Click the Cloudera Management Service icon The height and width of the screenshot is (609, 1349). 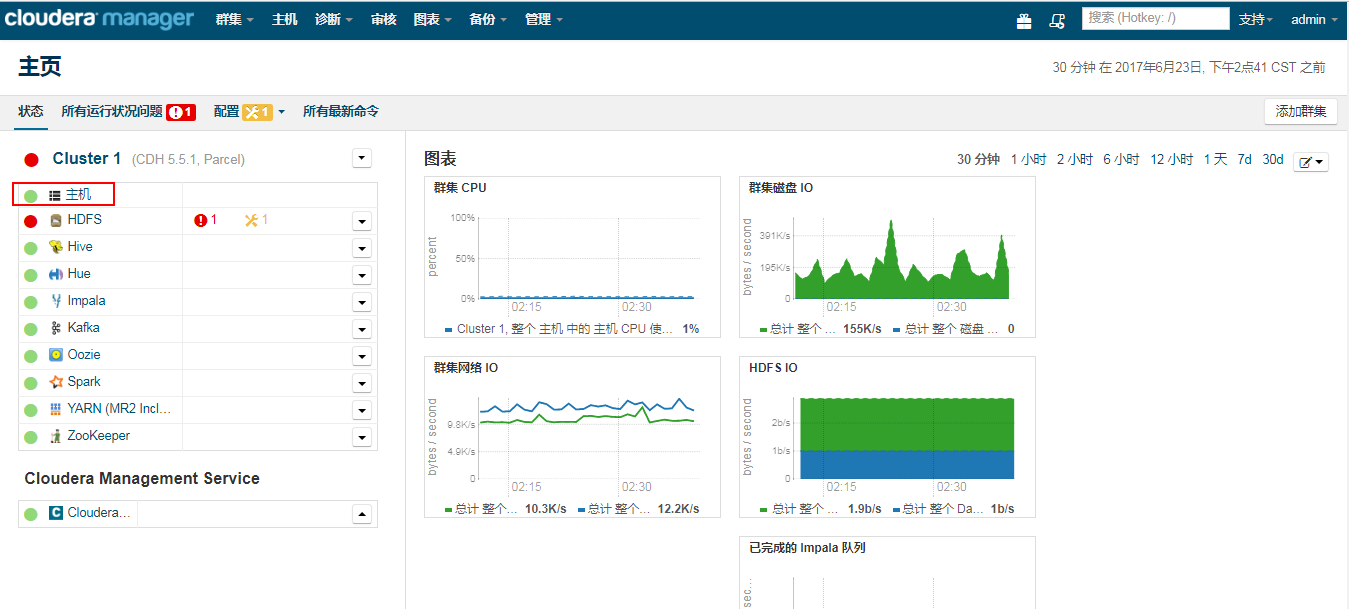coord(56,513)
